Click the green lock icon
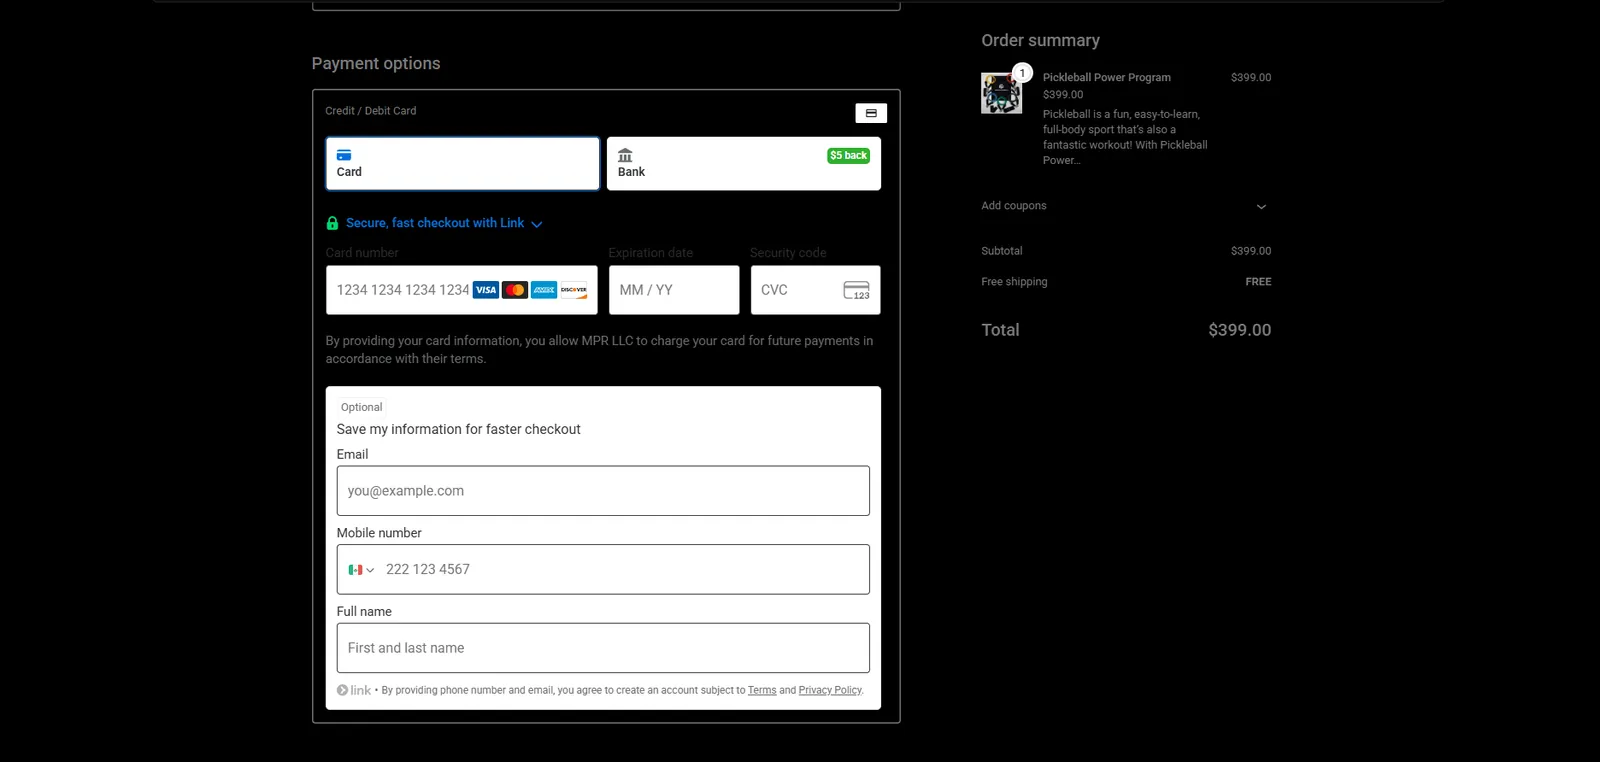The image size is (1600, 762). click(x=332, y=223)
